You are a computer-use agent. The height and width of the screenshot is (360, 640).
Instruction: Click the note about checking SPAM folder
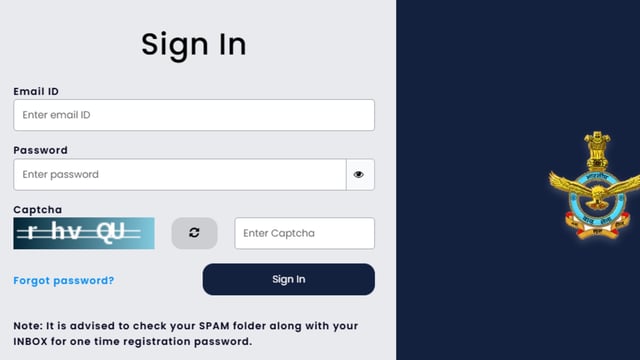pyautogui.click(x=186, y=333)
